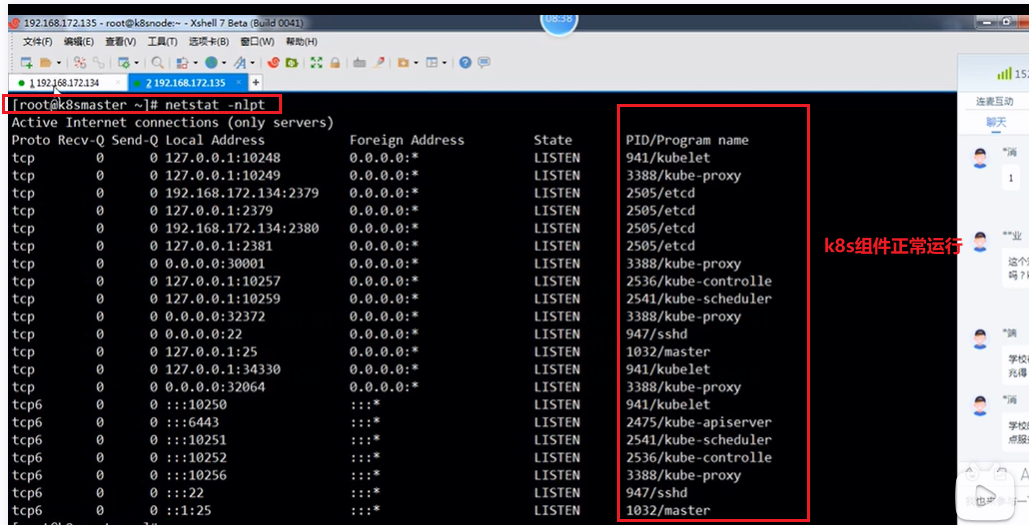Expand the Open Session dropdown arrow
Image resolution: width=1029 pixels, height=525 pixels.
click(x=58, y=63)
